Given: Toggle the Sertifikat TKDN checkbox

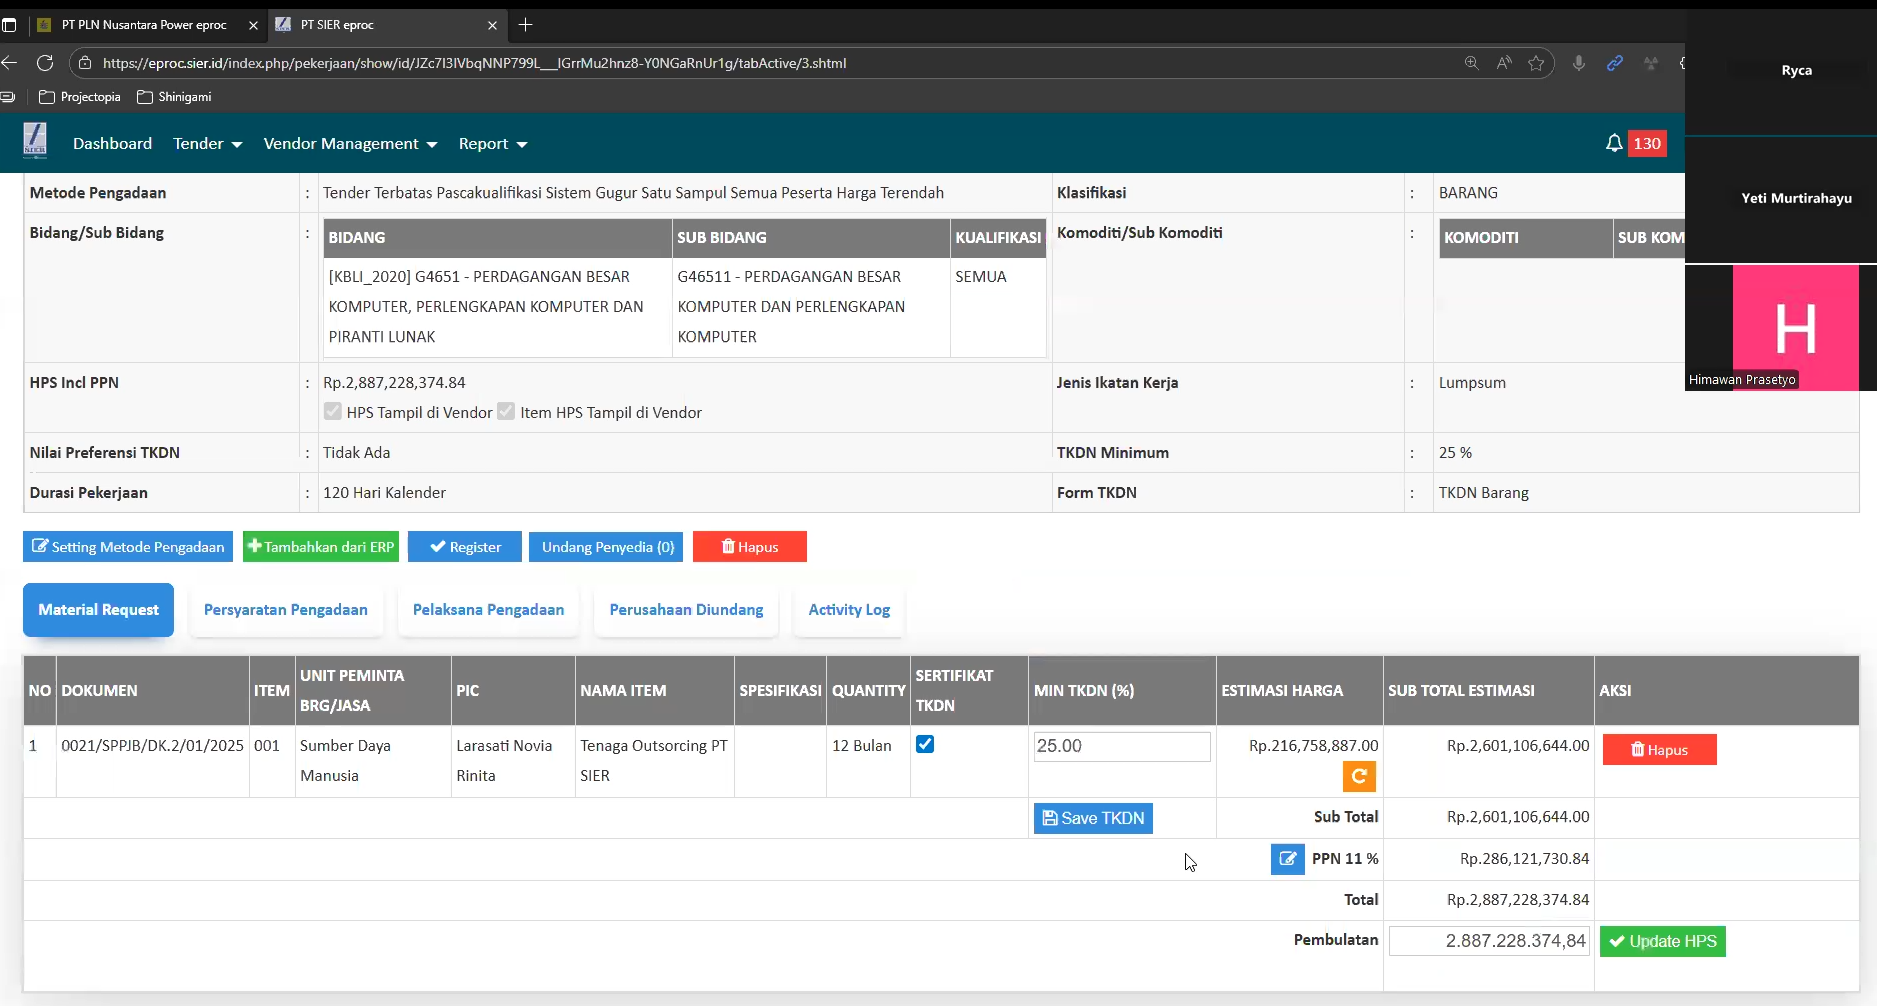Looking at the screenshot, I should pyautogui.click(x=925, y=744).
